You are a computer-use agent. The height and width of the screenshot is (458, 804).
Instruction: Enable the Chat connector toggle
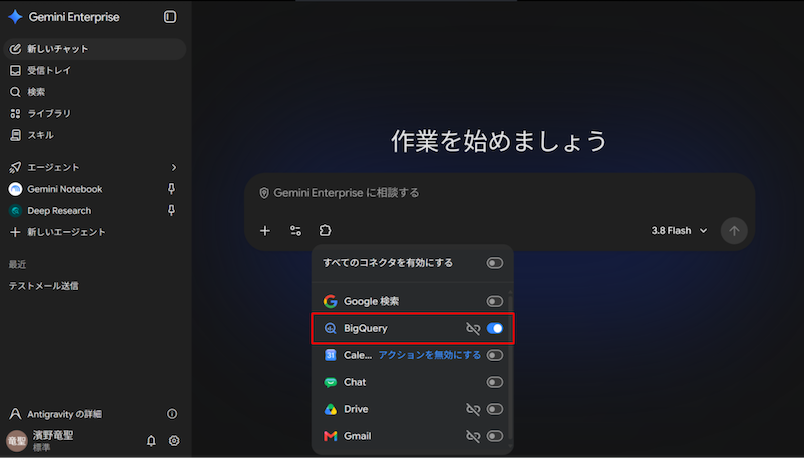(x=495, y=382)
